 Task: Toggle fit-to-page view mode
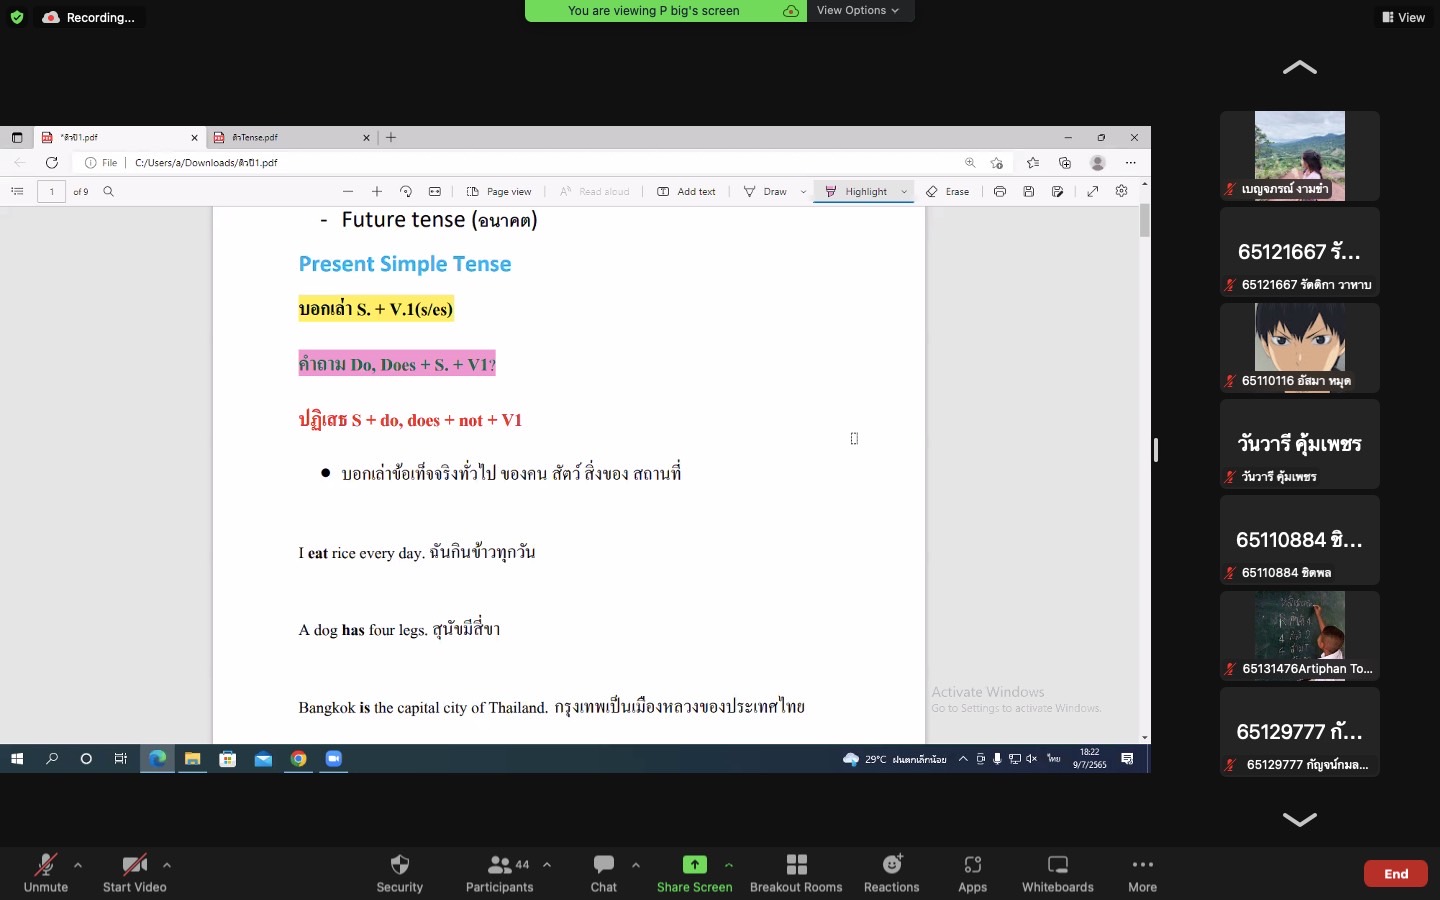[435, 191]
